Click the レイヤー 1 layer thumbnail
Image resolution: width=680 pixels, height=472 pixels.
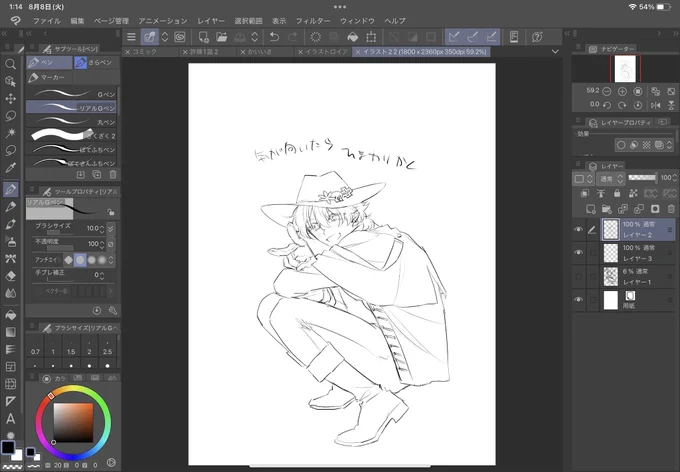pos(611,276)
